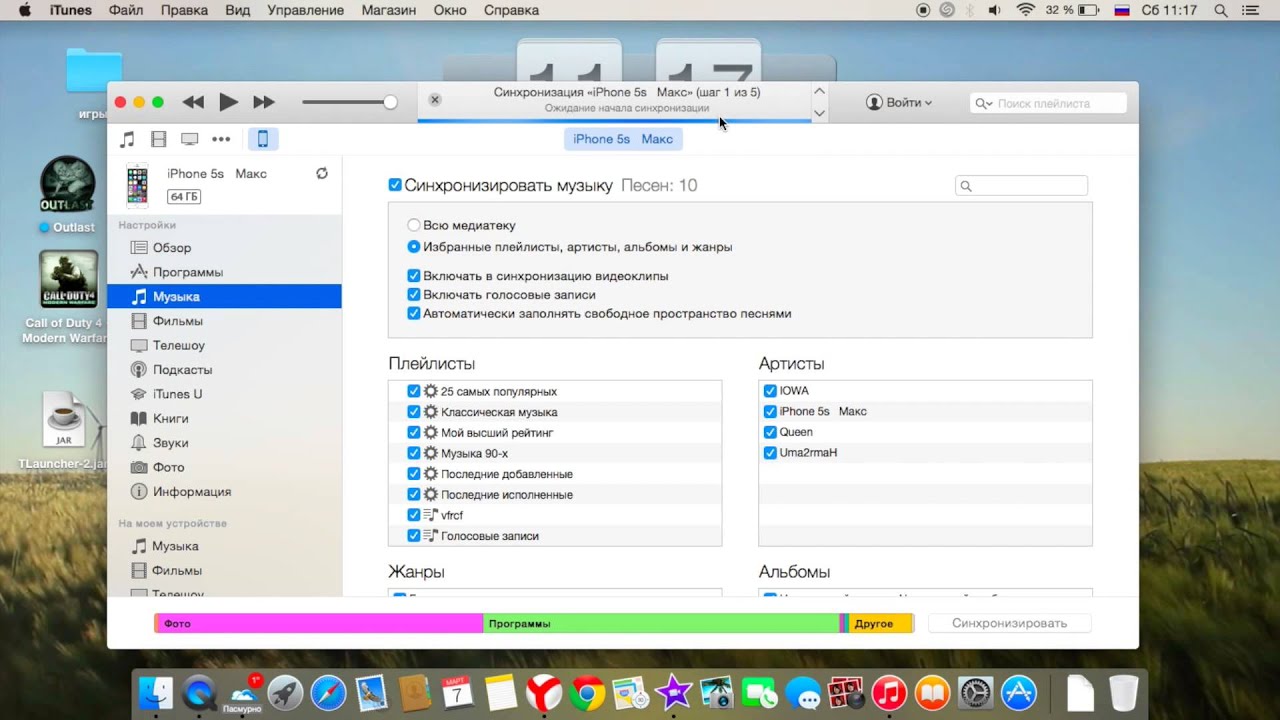This screenshot has width=1280, height=720.
Task: Uncheck playlist Музыка 90-х
Action: 414,454
